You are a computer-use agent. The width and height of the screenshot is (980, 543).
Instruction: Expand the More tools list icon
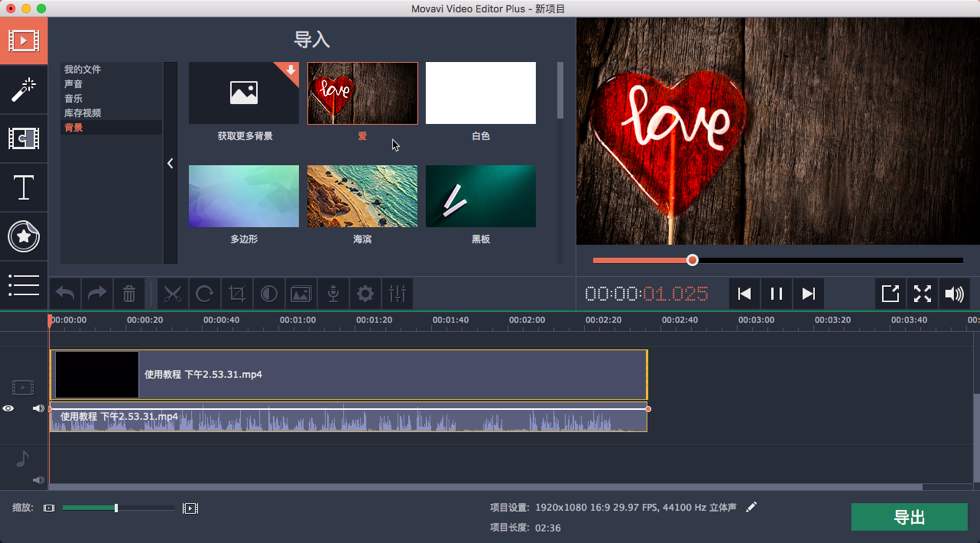pyautogui.click(x=24, y=285)
